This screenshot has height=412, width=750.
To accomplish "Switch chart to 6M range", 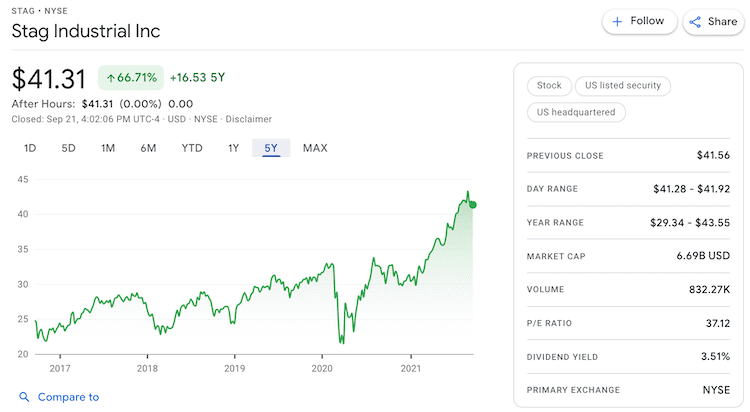I will click(x=148, y=148).
